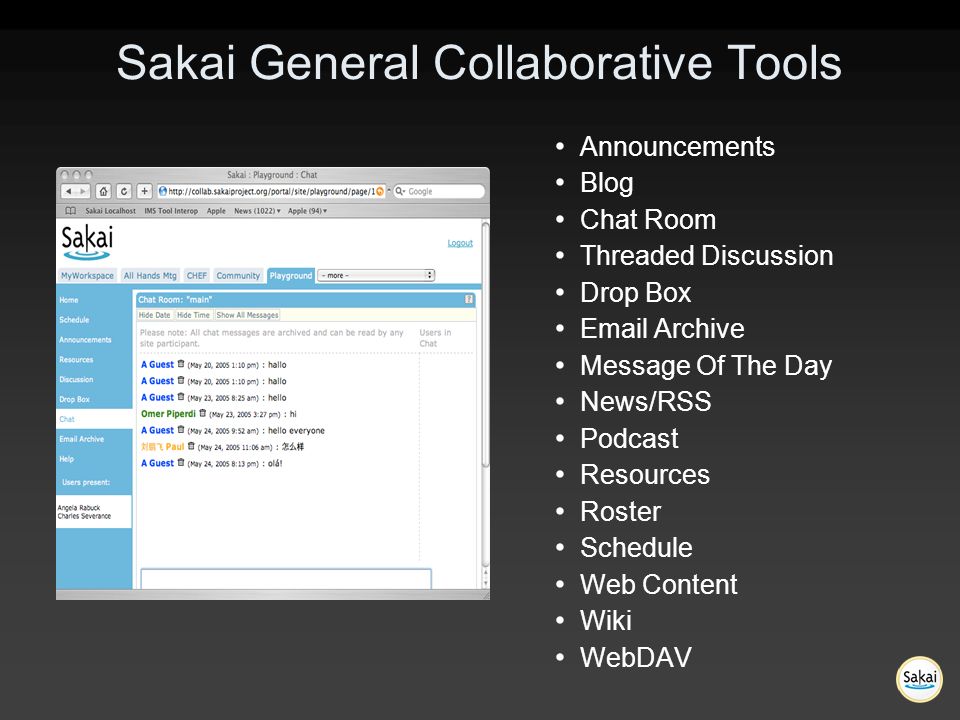This screenshot has width=960, height=720.
Task: Click the Omer Piperdi username
Action: click(x=168, y=414)
